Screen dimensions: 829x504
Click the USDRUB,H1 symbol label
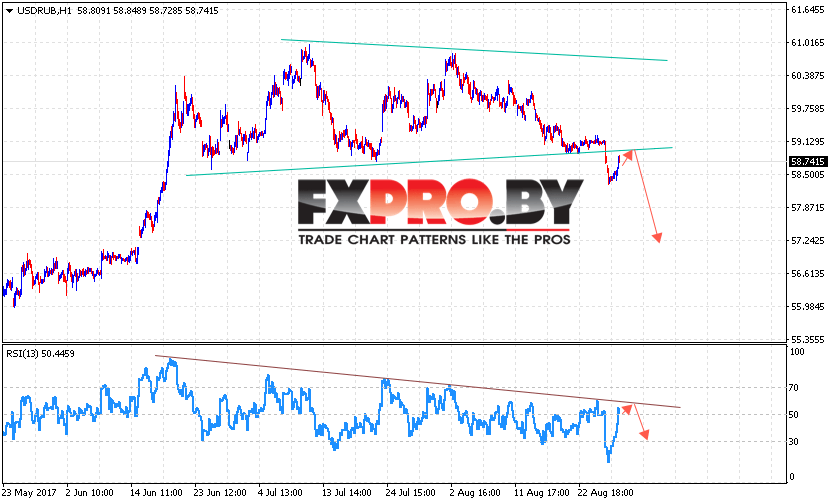[44, 11]
